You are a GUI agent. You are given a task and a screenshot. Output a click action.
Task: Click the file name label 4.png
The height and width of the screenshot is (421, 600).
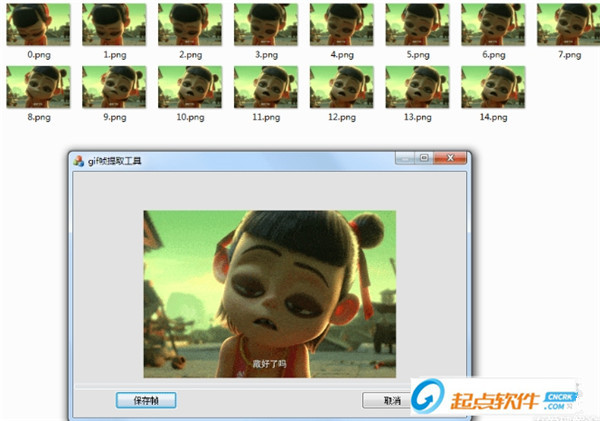tap(342, 55)
